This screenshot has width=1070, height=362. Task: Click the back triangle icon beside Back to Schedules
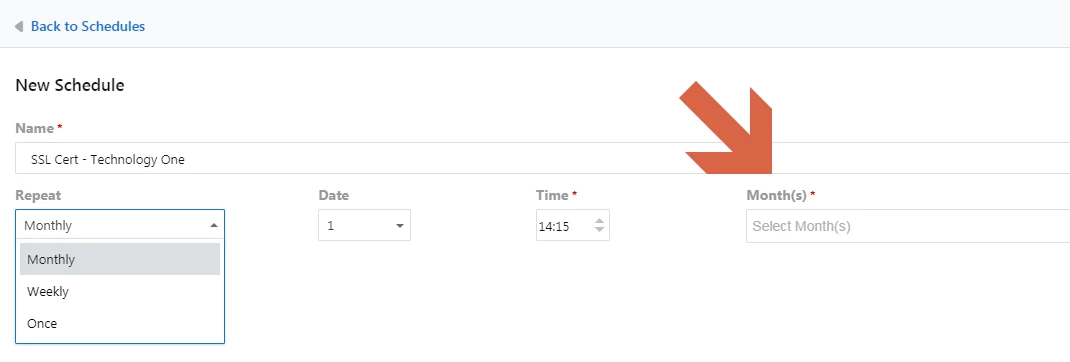18,27
